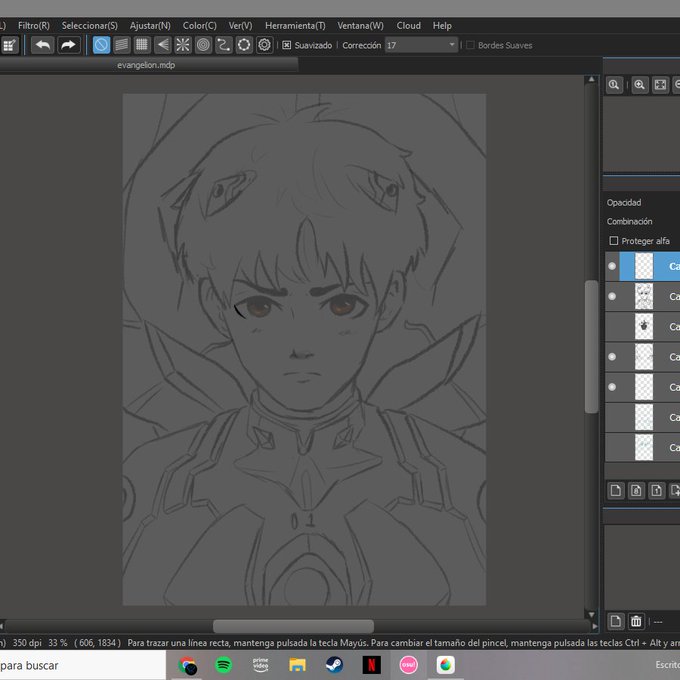The width and height of the screenshot is (680, 680).
Task: Add a new color layer (blank page icon)
Action: click(615, 490)
